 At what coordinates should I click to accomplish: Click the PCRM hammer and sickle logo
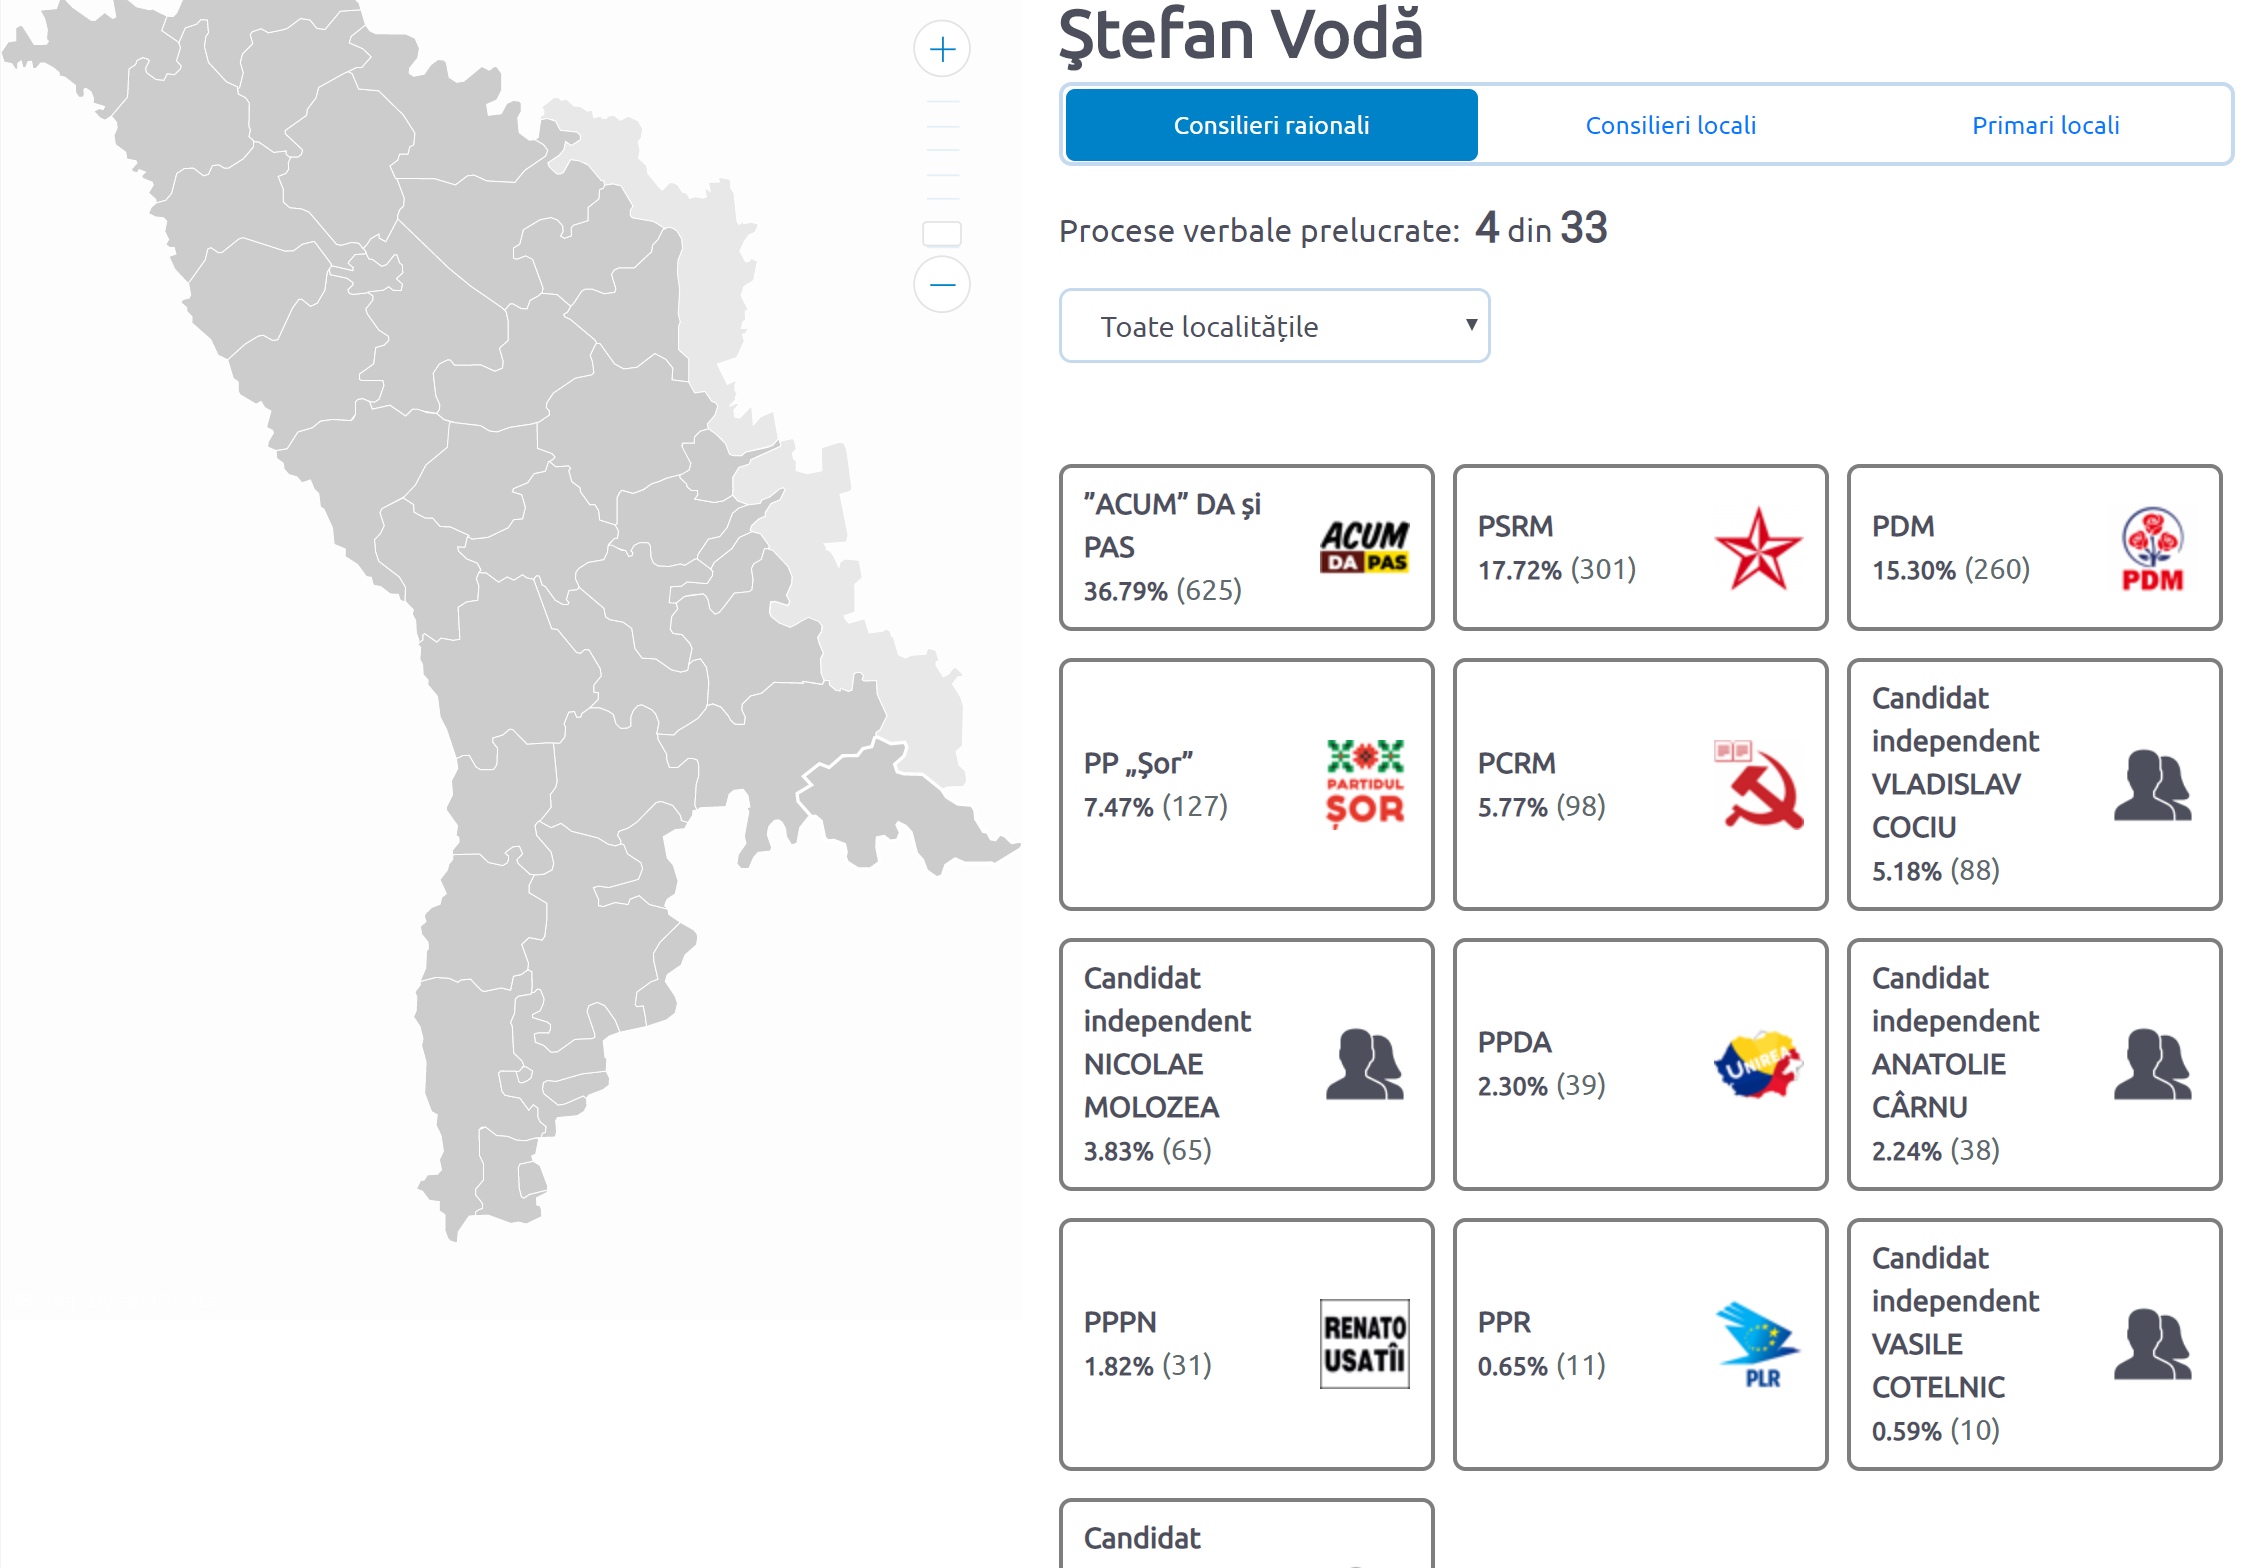pyautogui.click(x=1758, y=784)
